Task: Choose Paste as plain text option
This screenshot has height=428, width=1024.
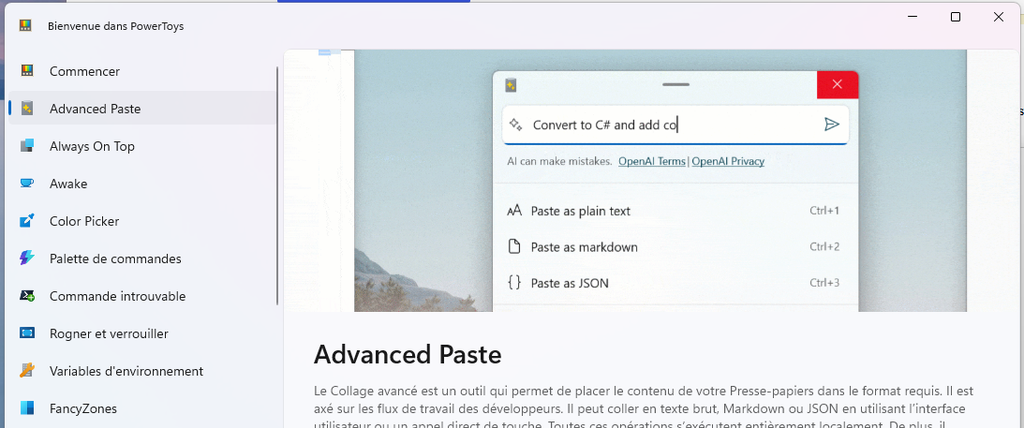Action: click(674, 211)
